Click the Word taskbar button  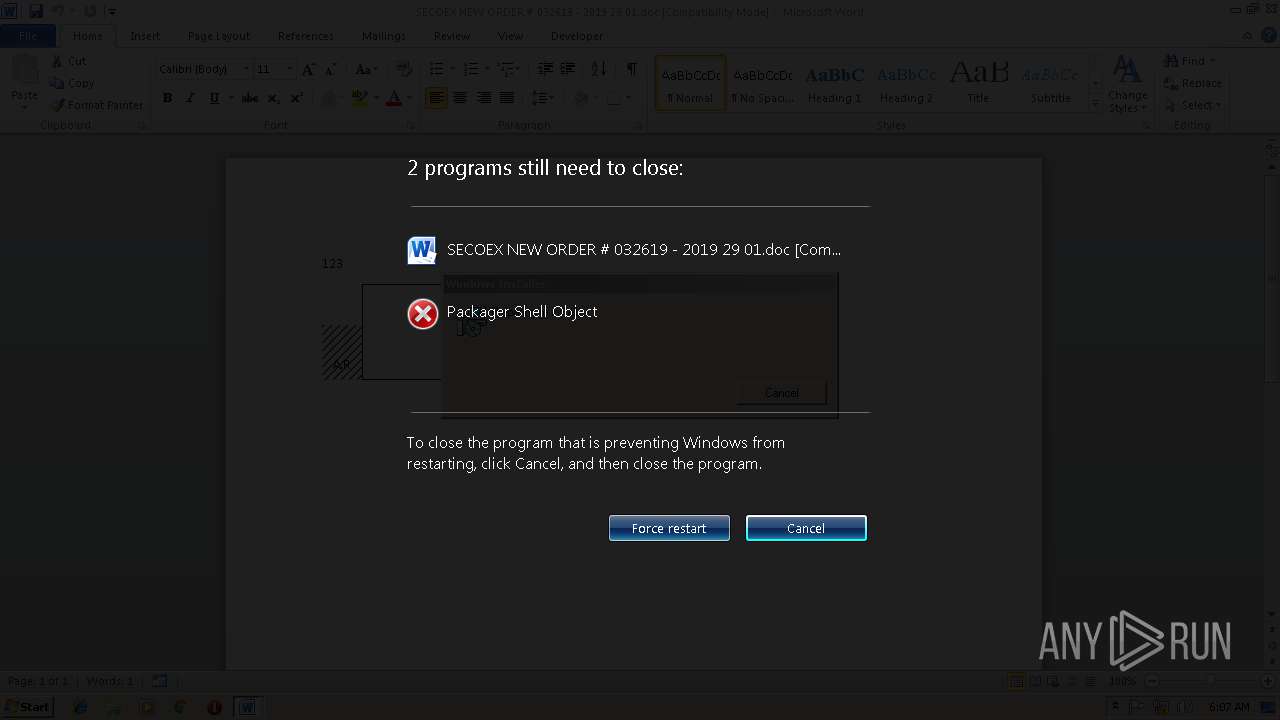tap(247, 707)
